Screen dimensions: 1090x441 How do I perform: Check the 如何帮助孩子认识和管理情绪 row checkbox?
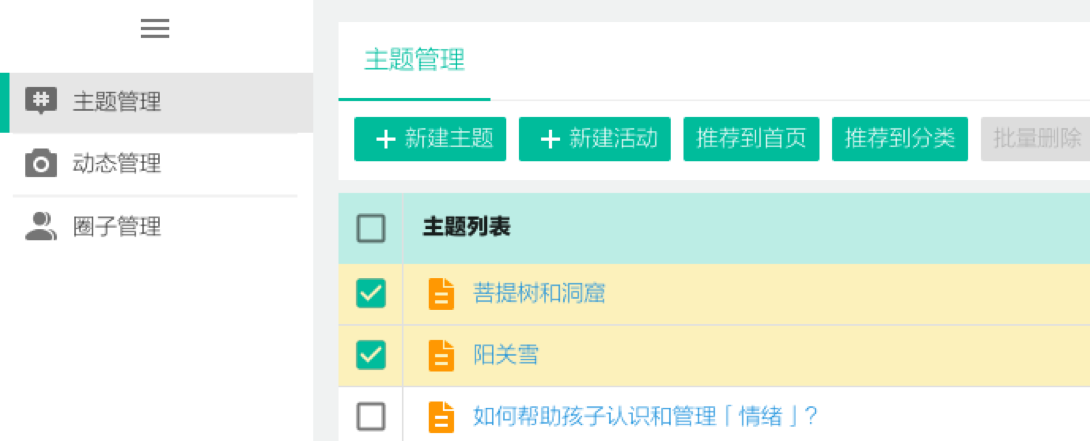[371, 417]
